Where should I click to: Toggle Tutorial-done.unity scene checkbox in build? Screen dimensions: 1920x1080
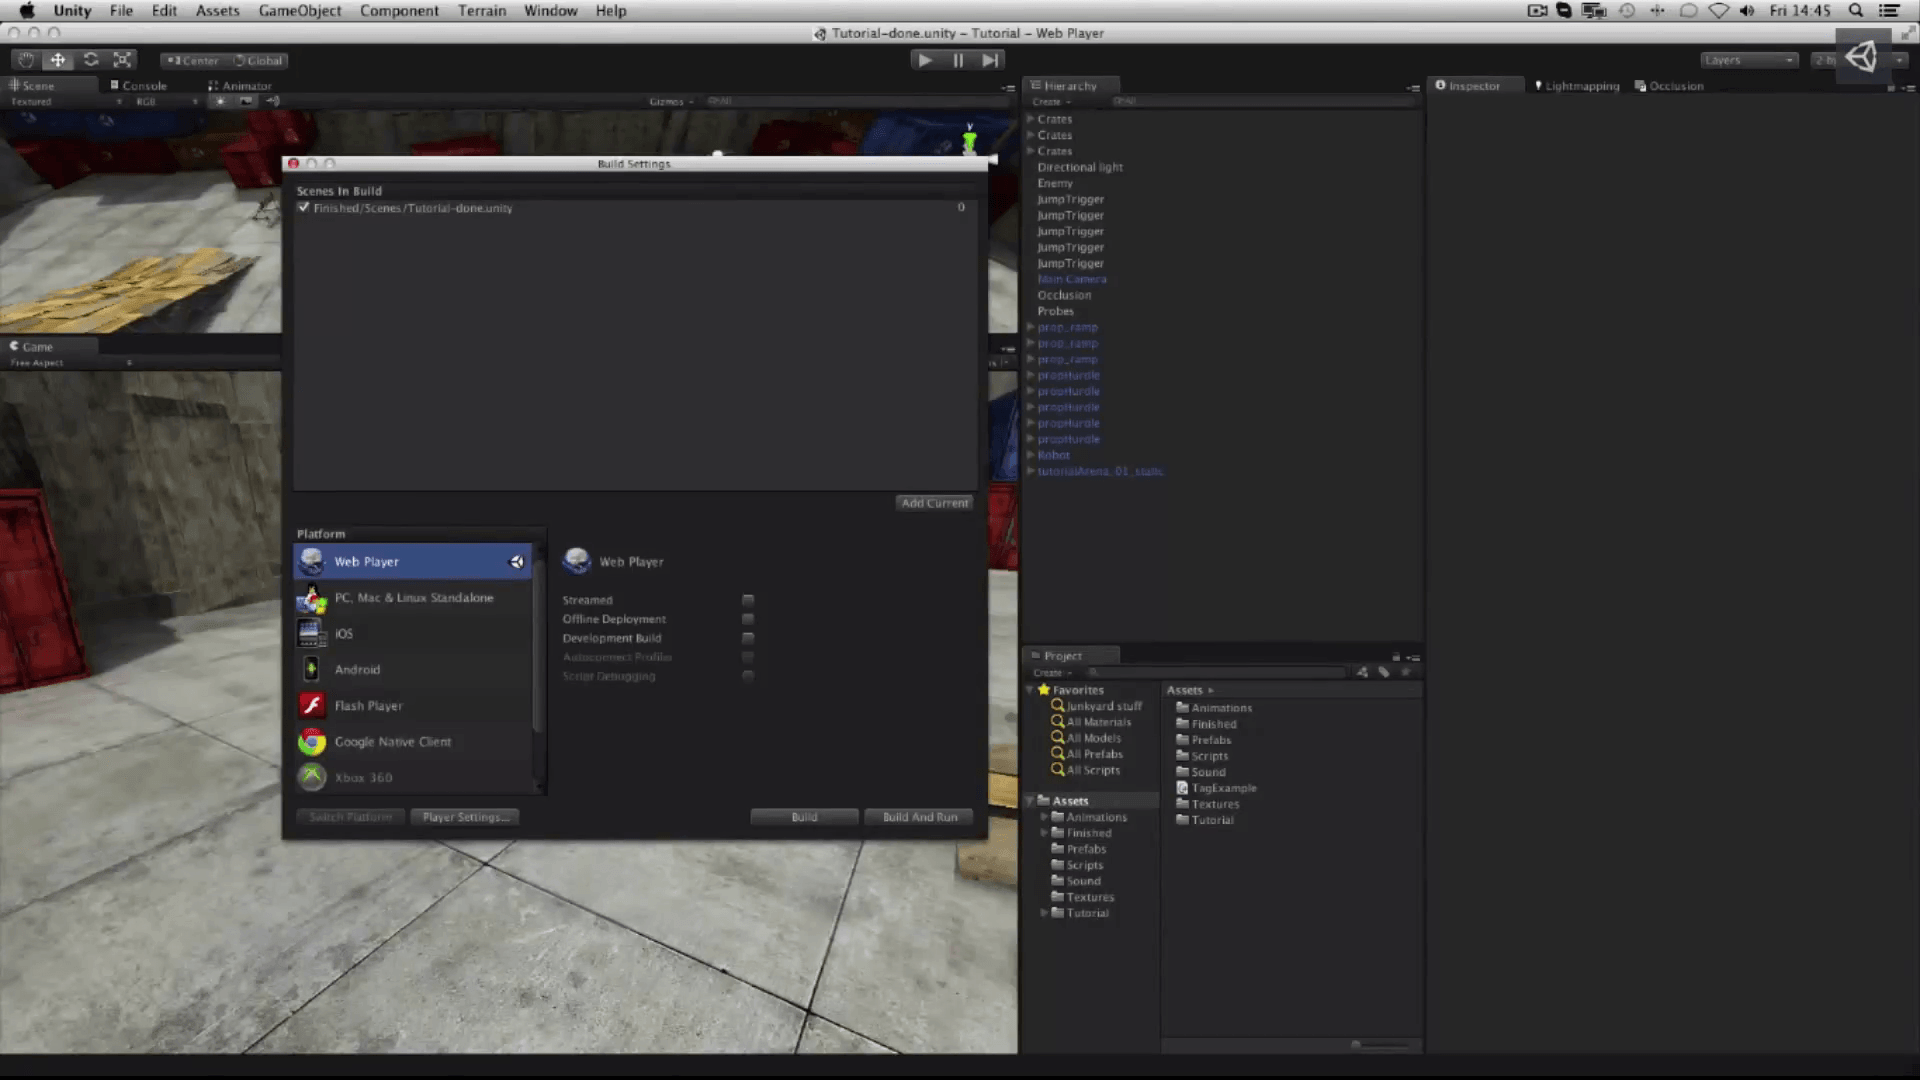tap(304, 207)
